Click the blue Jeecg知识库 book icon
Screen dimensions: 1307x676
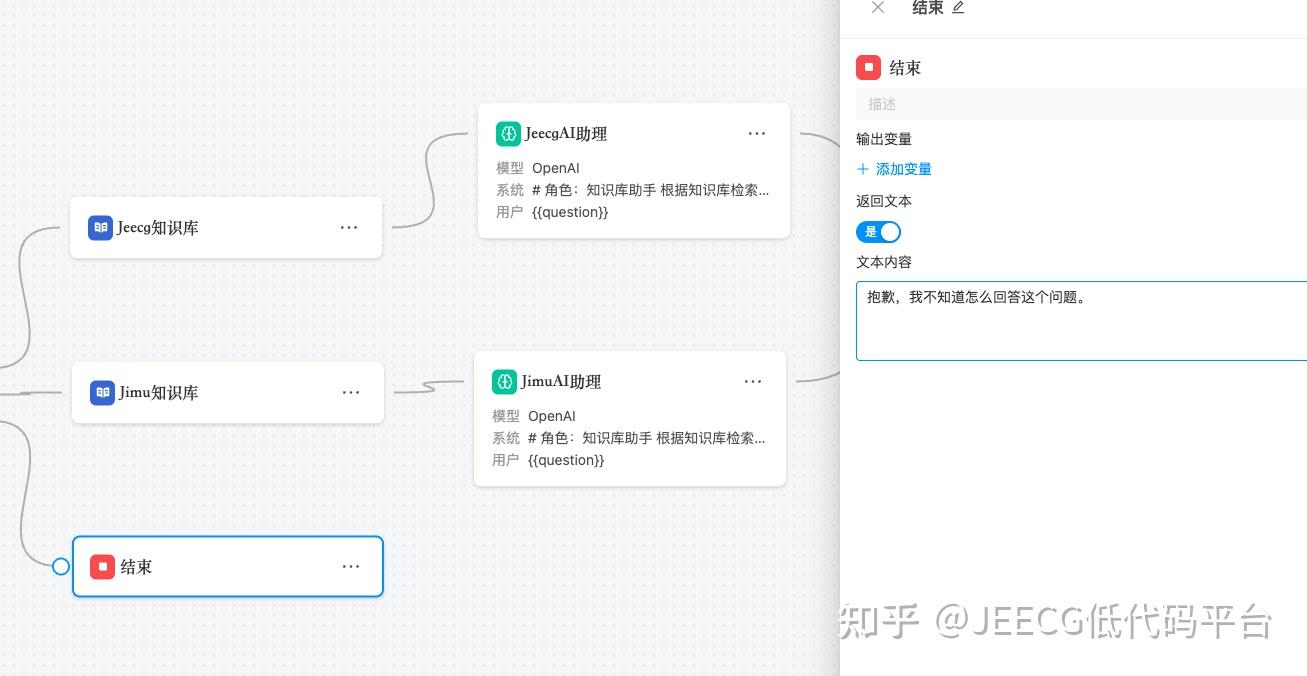[100, 227]
